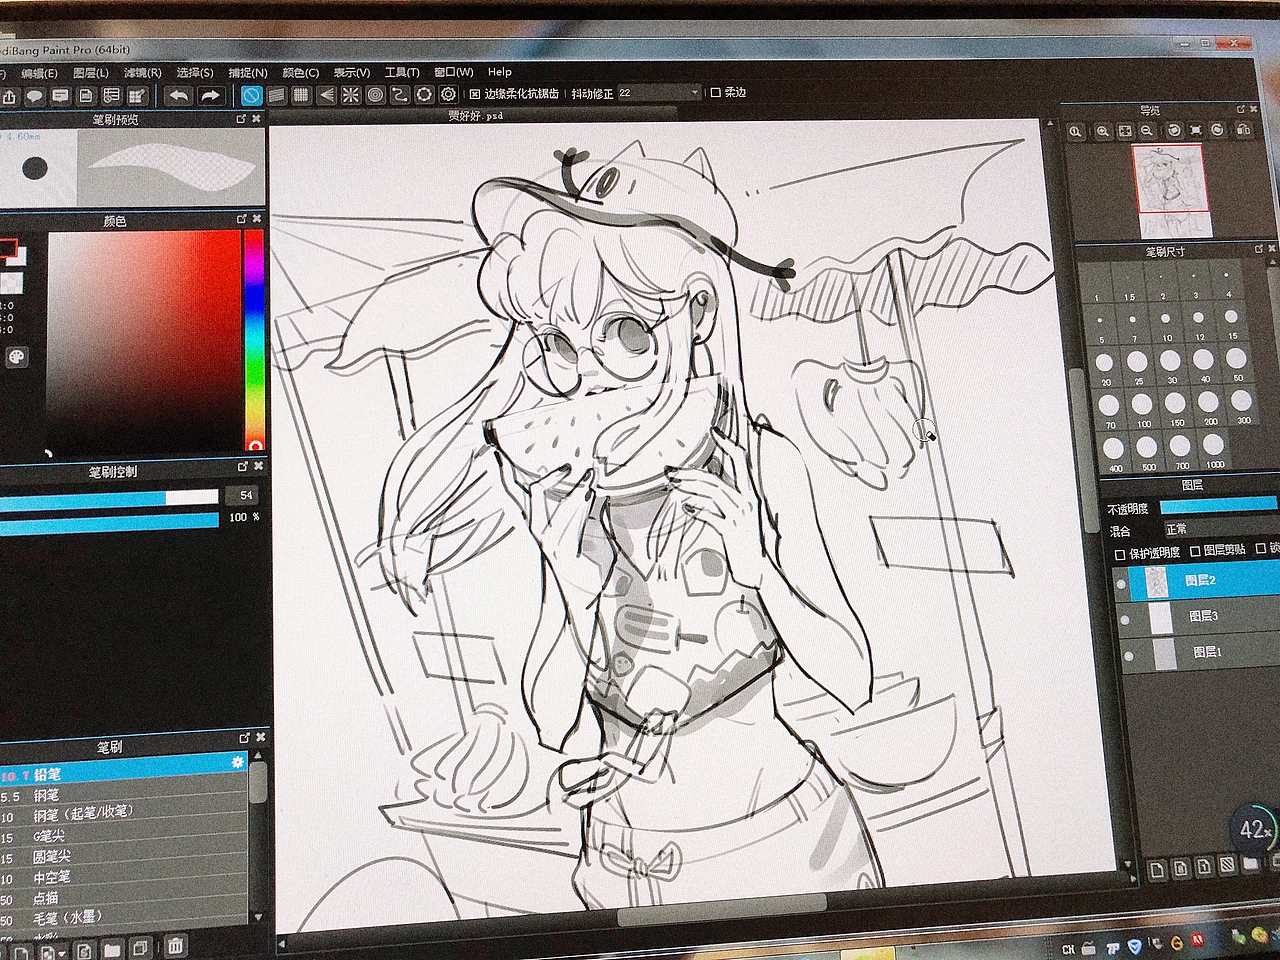Open the 抖动修正 value dropdown
Image resolution: width=1280 pixels, height=960 pixels.
pyautogui.click(x=696, y=92)
